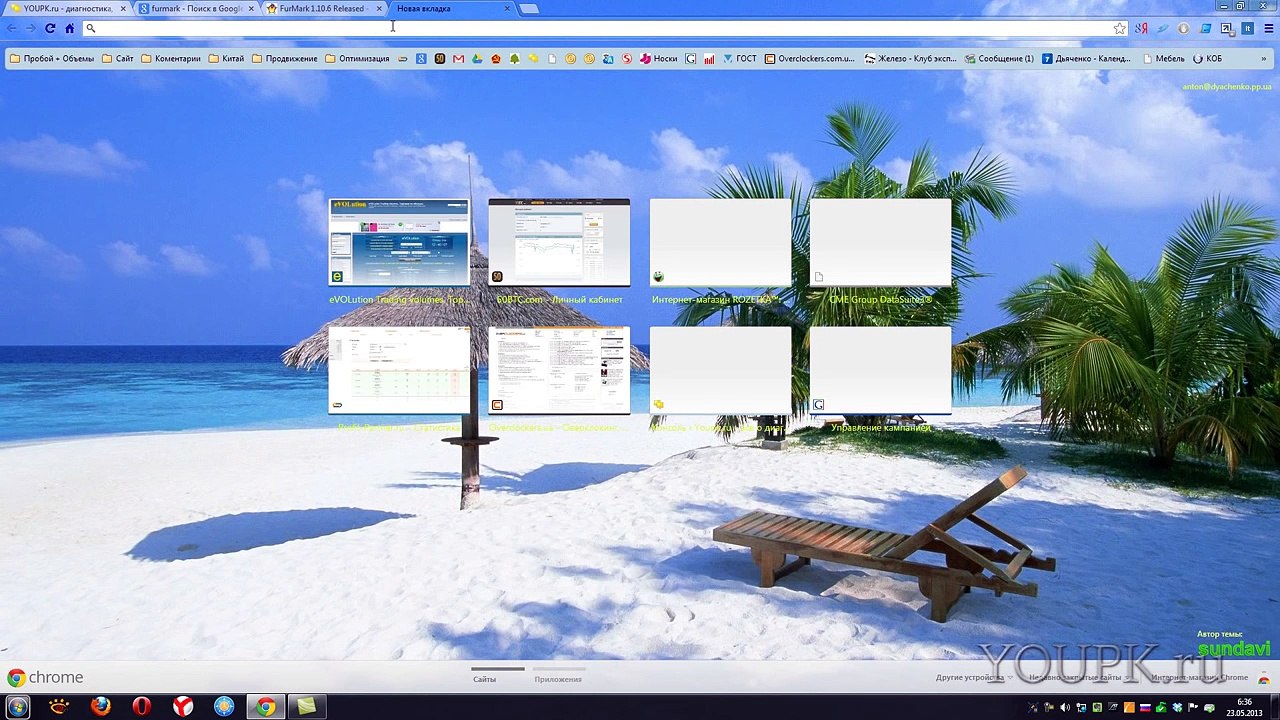Open the blue Google search bookmark icon

421,59
